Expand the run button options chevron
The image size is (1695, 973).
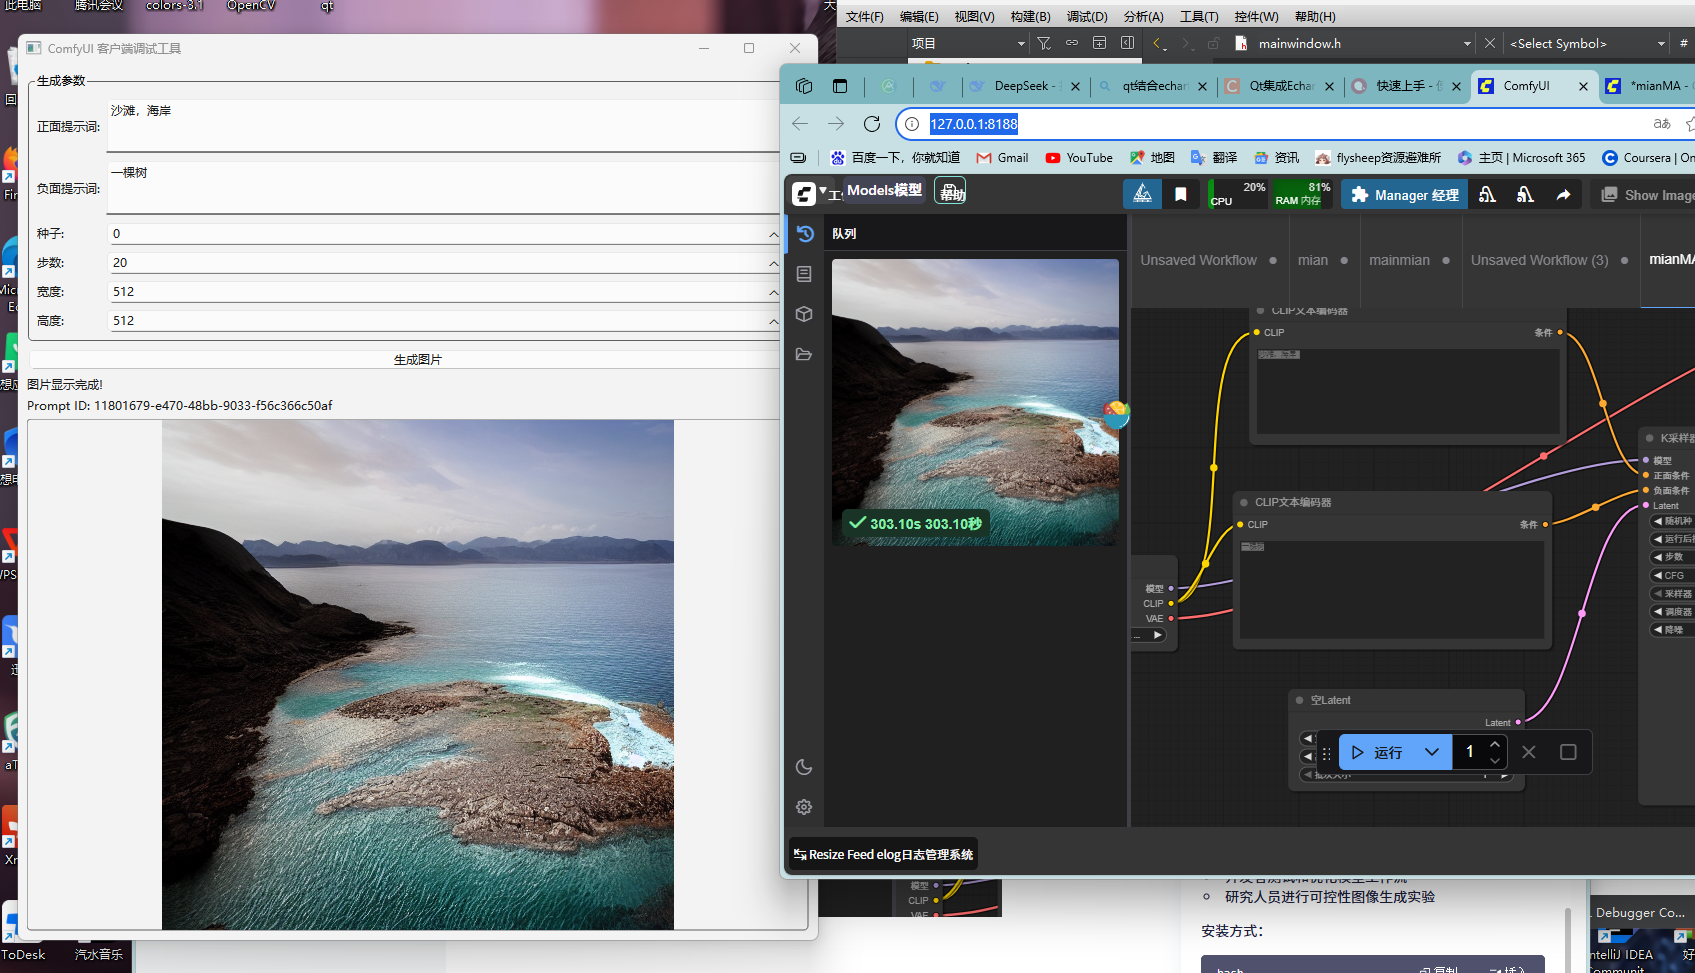(x=1432, y=752)
